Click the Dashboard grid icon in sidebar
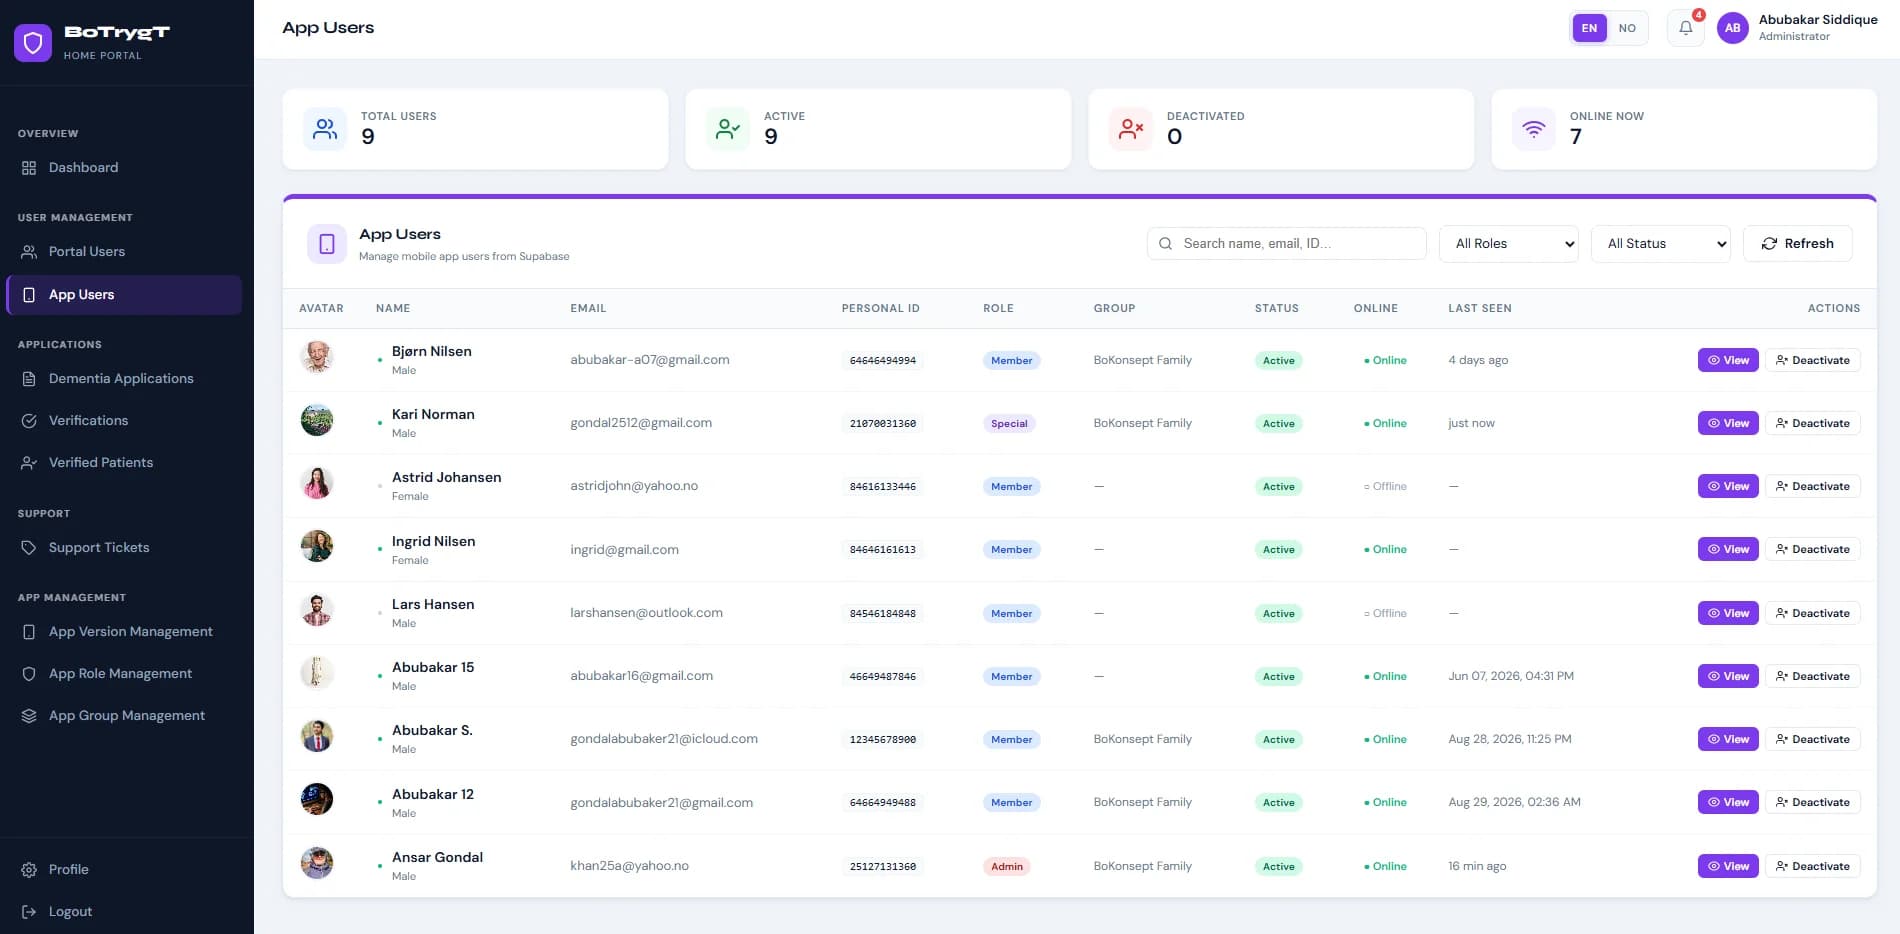 tap(29, 168)
